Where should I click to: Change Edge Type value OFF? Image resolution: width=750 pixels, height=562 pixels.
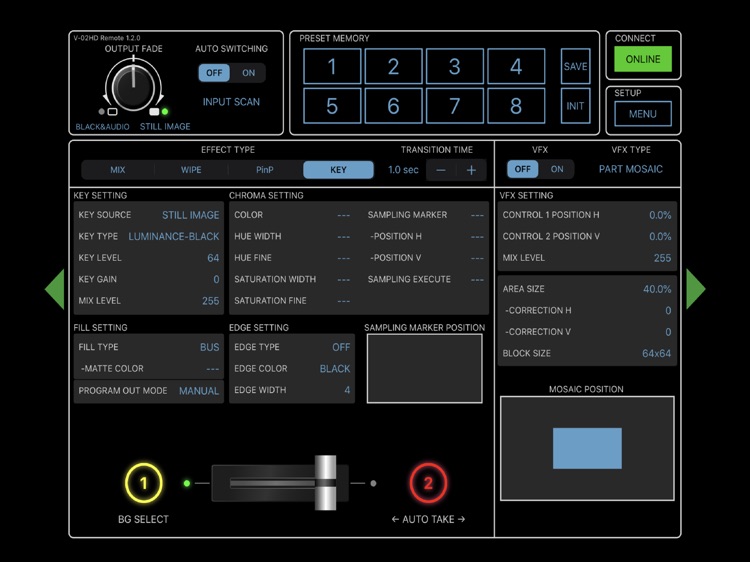click(341, 347)
